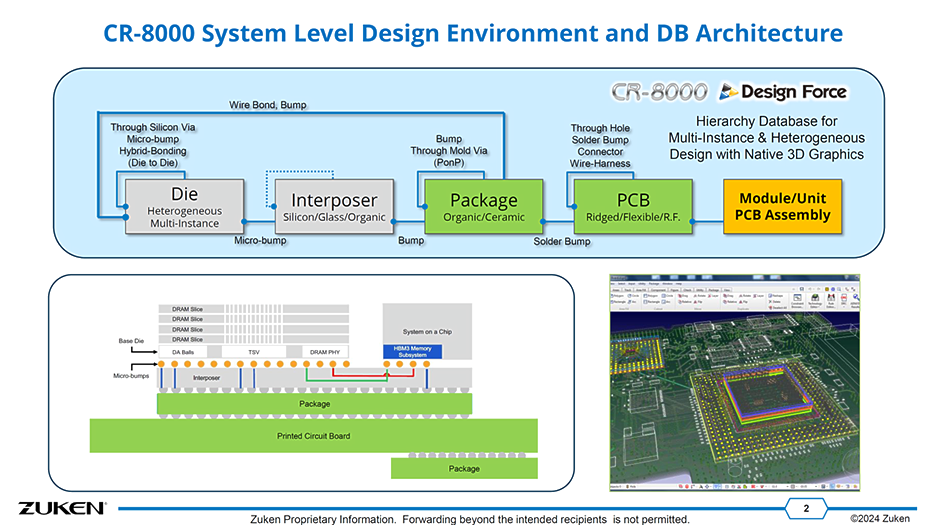
Task: Select the page number 2 badge
Action: tap(806, 508)
